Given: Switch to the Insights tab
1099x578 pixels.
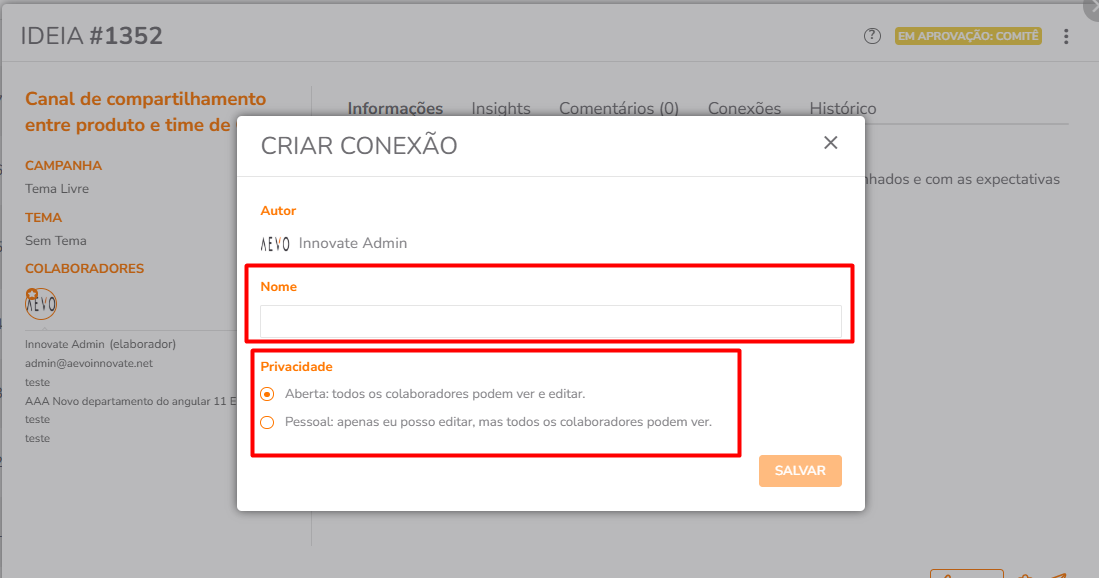Looking at the screenshot, I should pyautogui.click(x=501, y=108).
